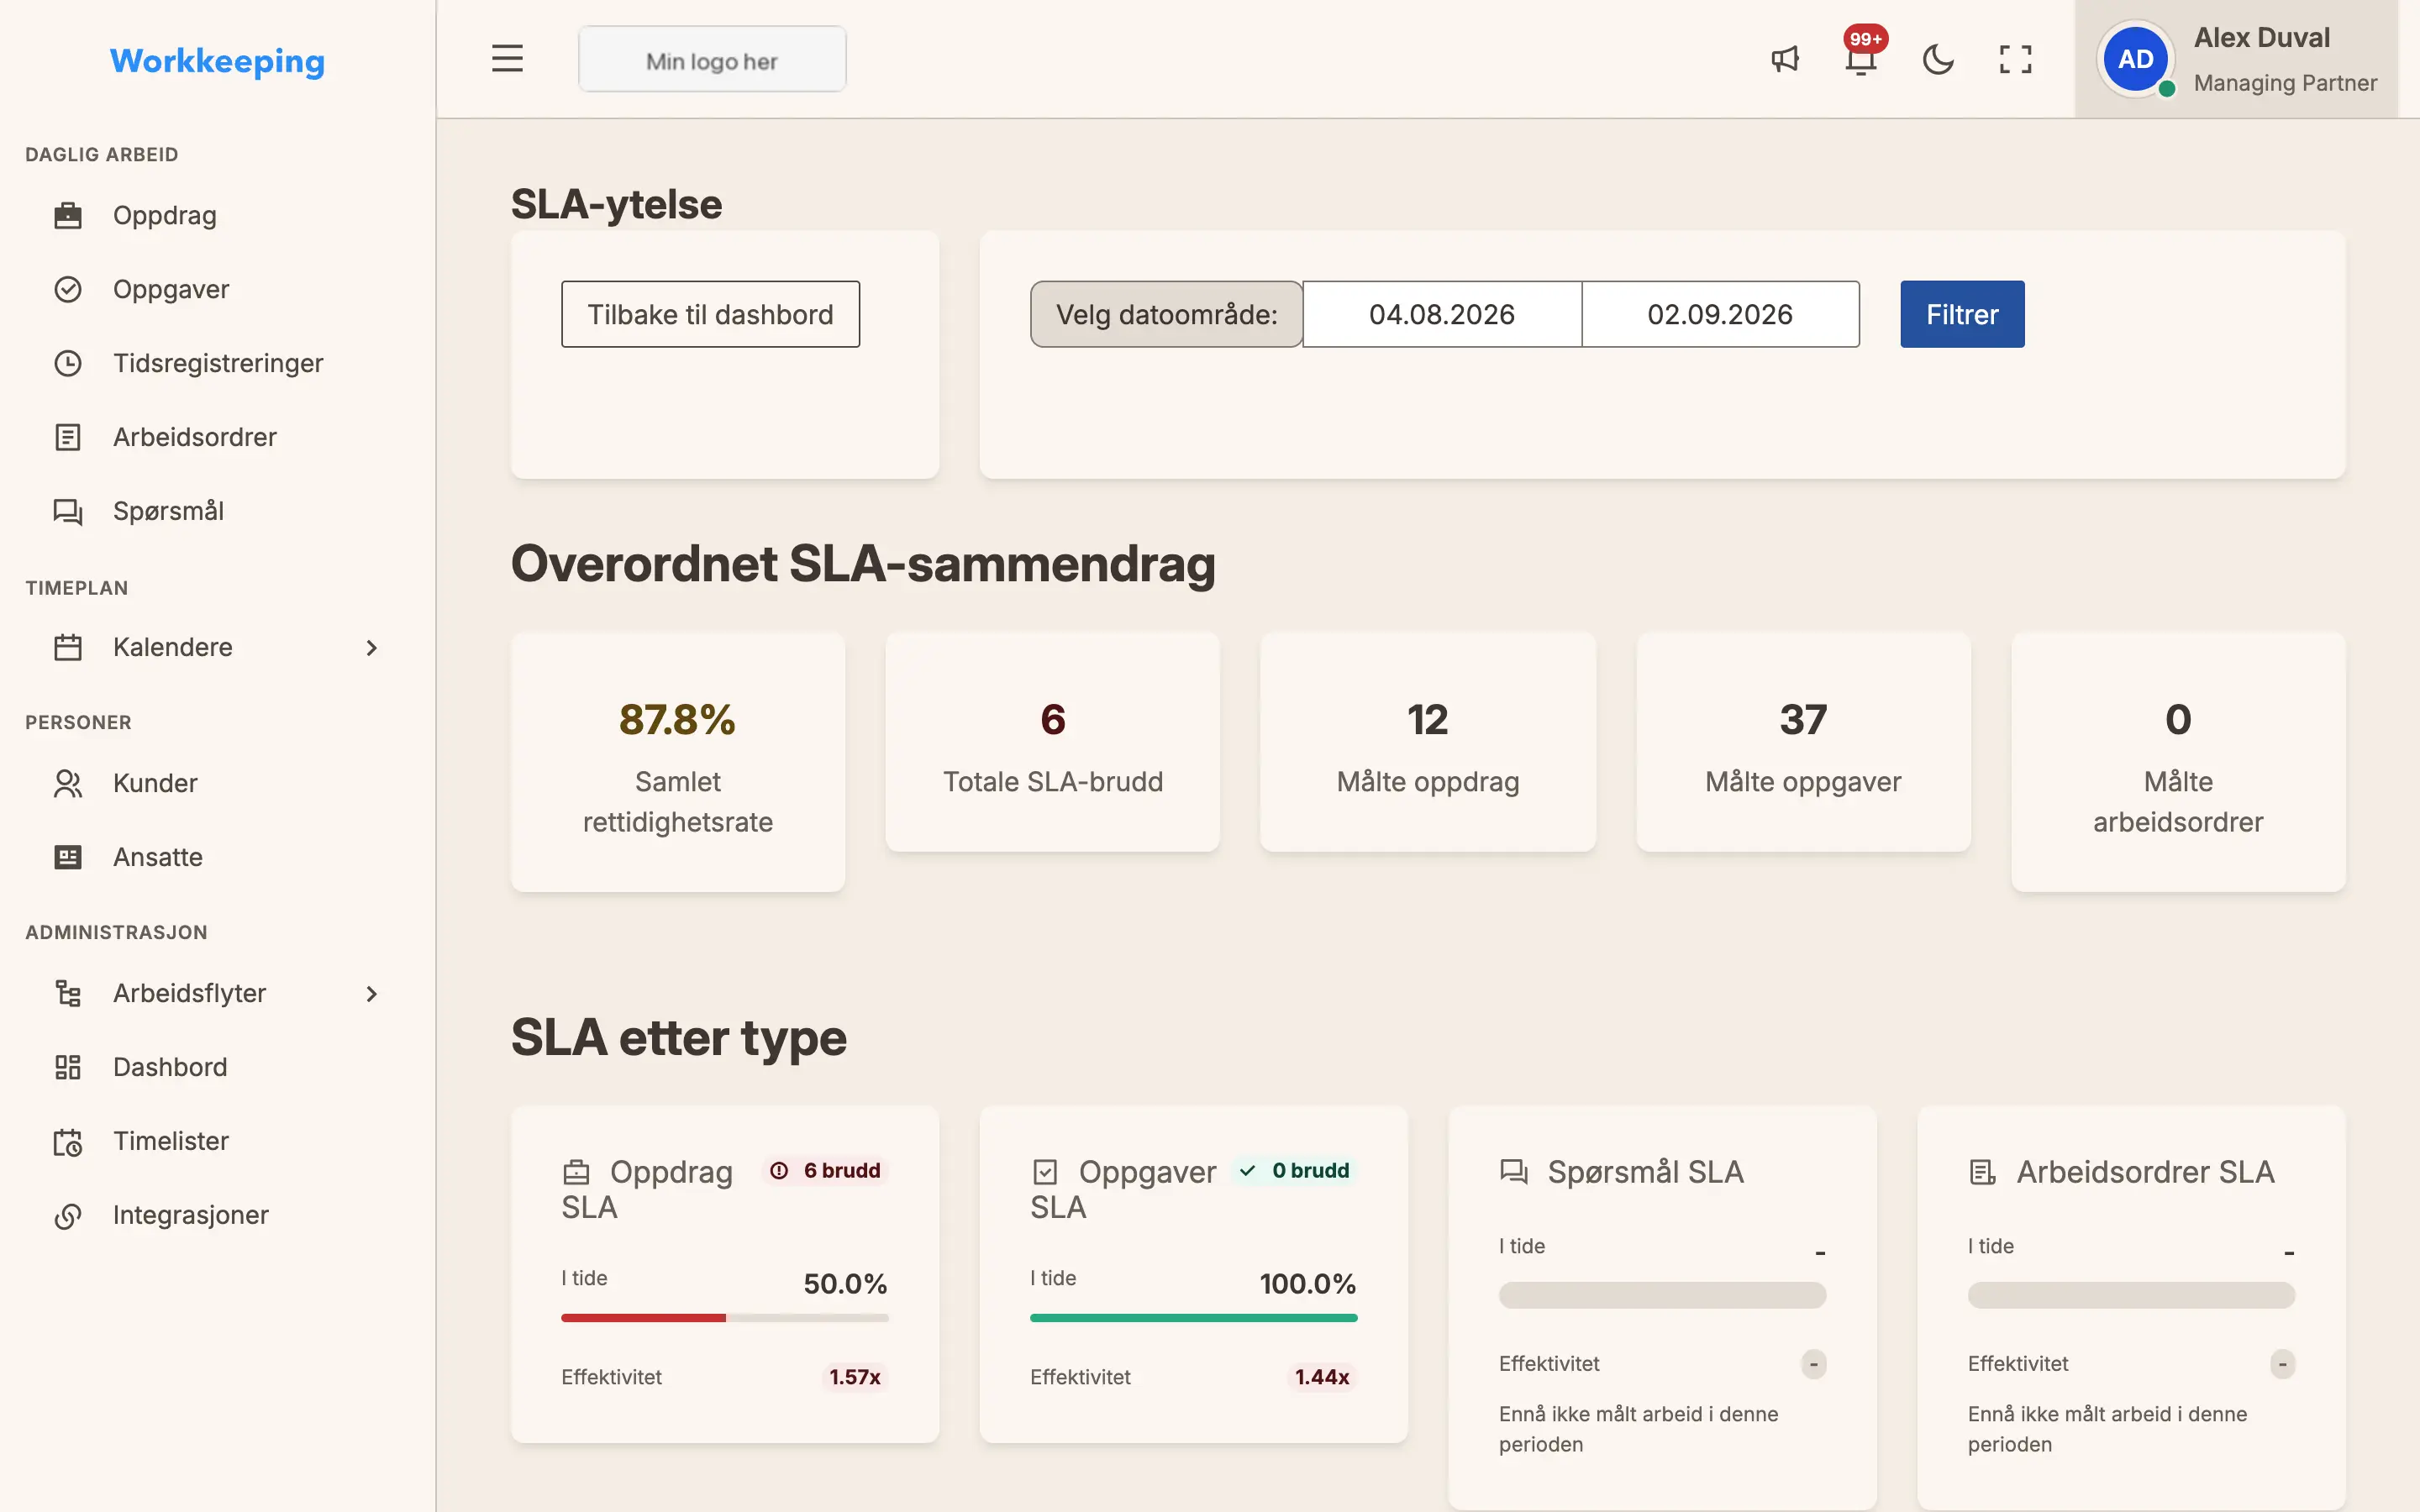Screen dimensions: 2420x1512
Task: Click the Arbeidsordrer document icon
Action: [68, 437]
